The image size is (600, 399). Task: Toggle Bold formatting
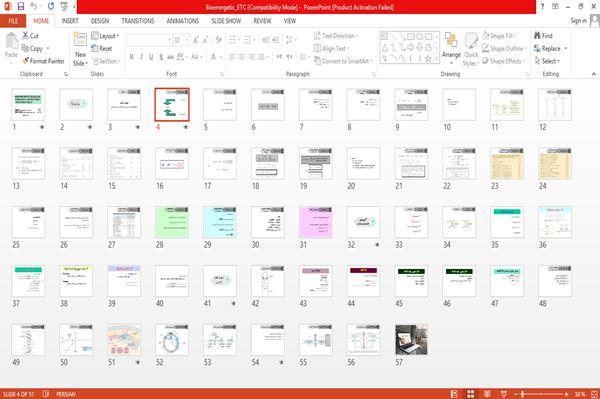point(132,57)
